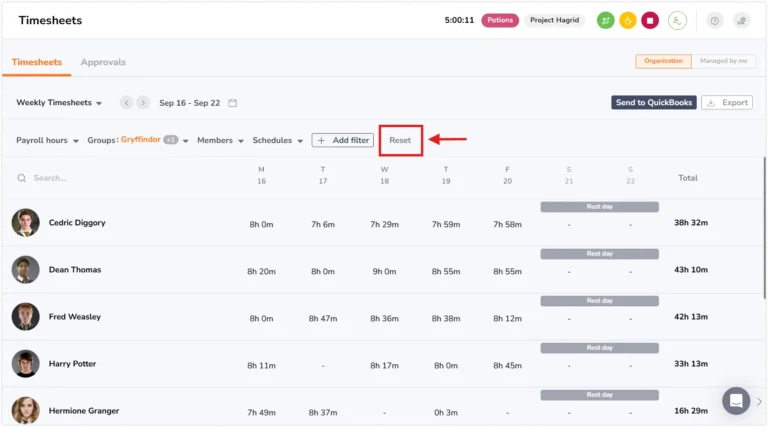
Task: Click the Friday 20 column header
Action: pyautogui.click(x=507, y=175)
